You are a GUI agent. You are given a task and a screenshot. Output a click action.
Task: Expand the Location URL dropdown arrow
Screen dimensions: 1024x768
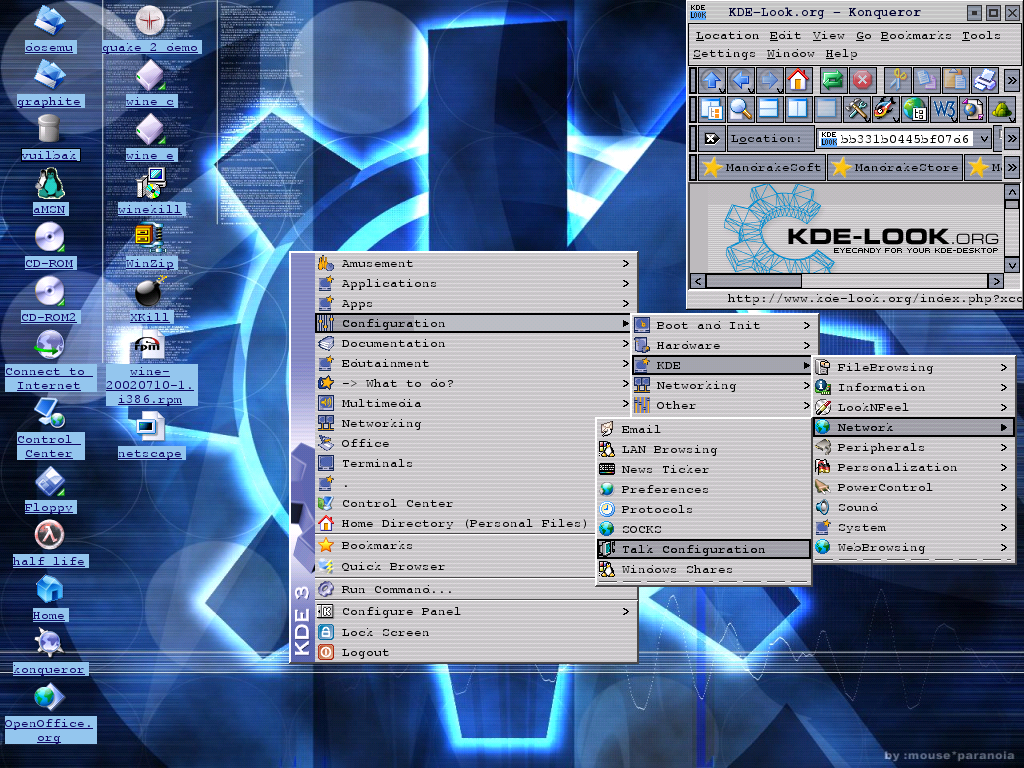(984, 138)
